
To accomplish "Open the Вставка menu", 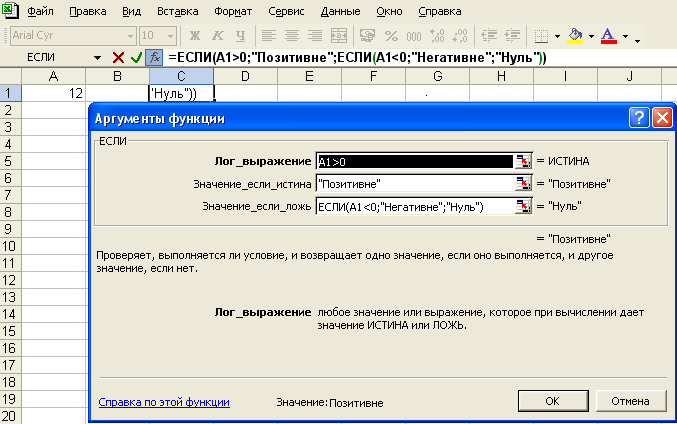I will (x=177, y=11).
